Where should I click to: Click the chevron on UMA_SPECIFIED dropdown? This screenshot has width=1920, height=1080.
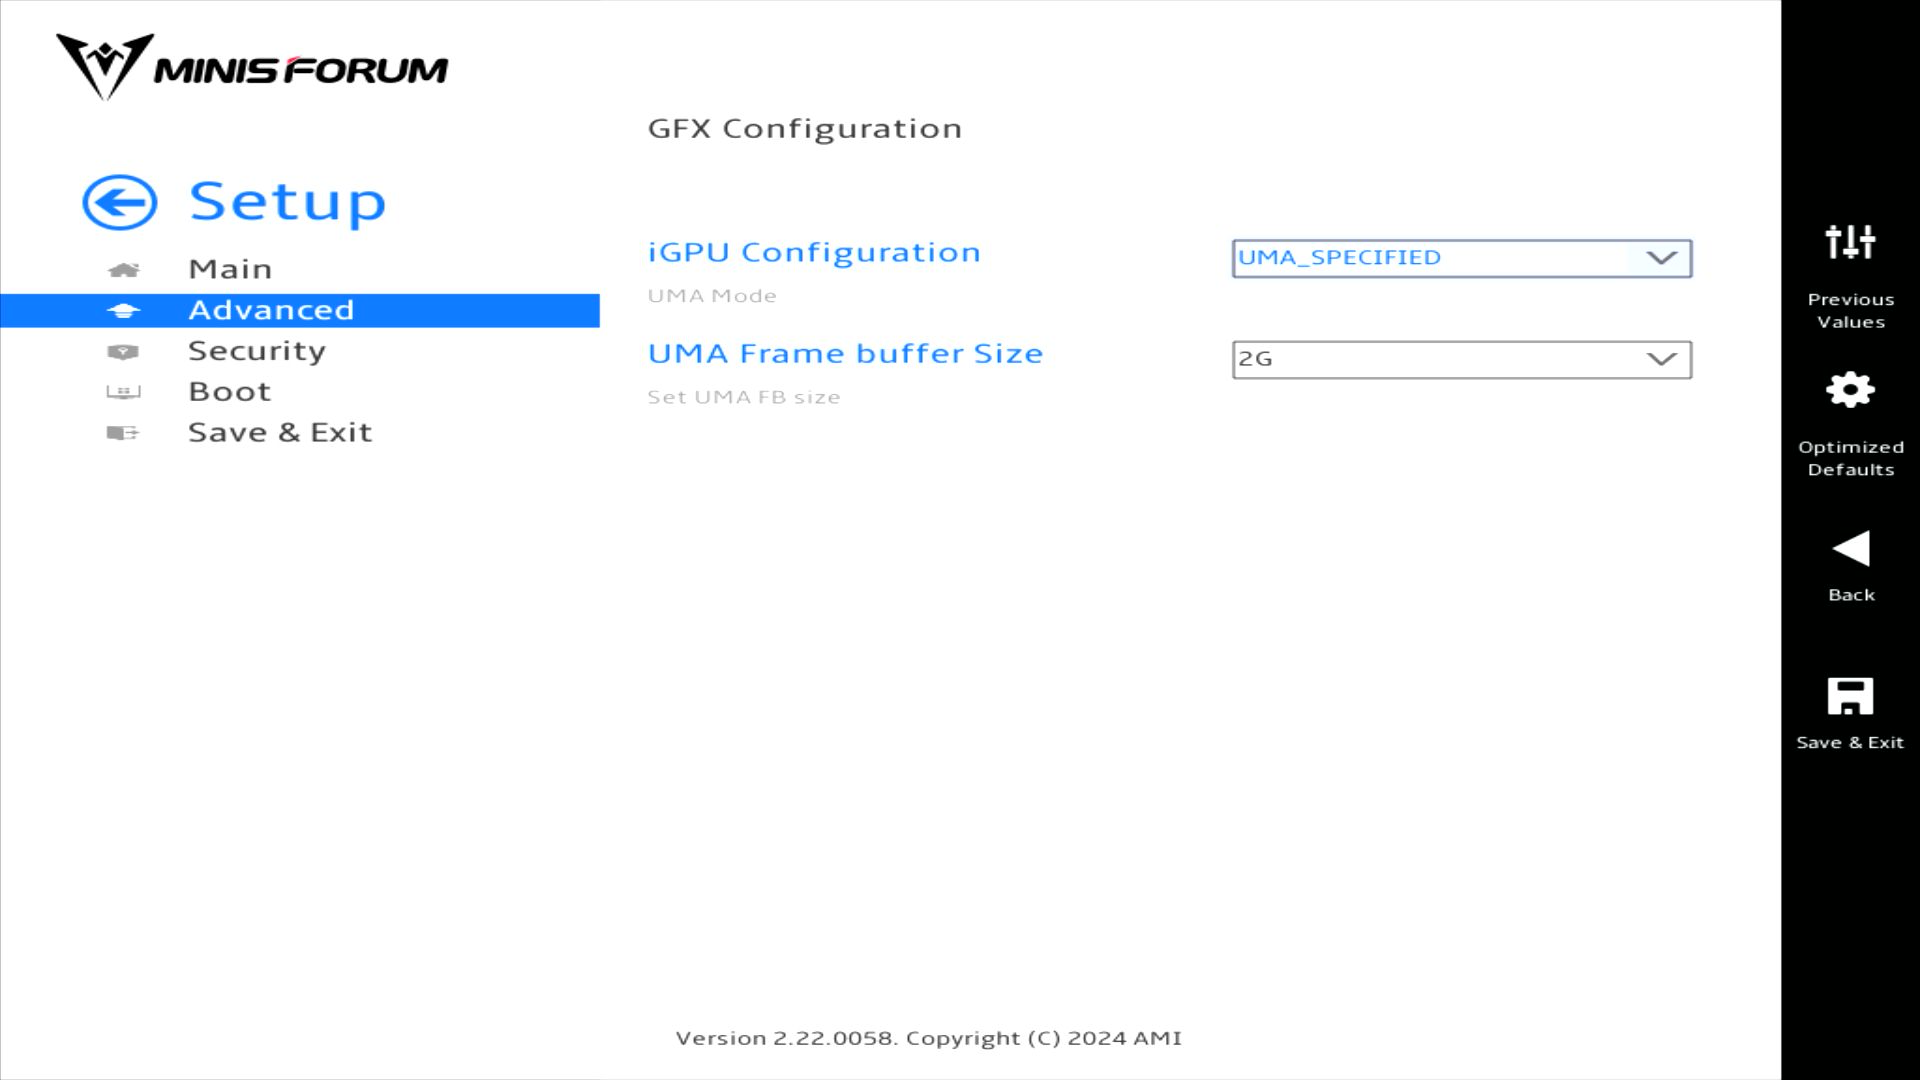tap(1661, 258)
